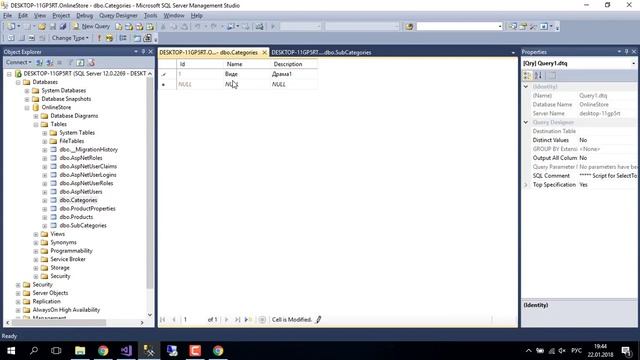The image size is (640, 360).
Task: Click the Disconnect icon in Object Explorer
Action: (x=50, y=62)
